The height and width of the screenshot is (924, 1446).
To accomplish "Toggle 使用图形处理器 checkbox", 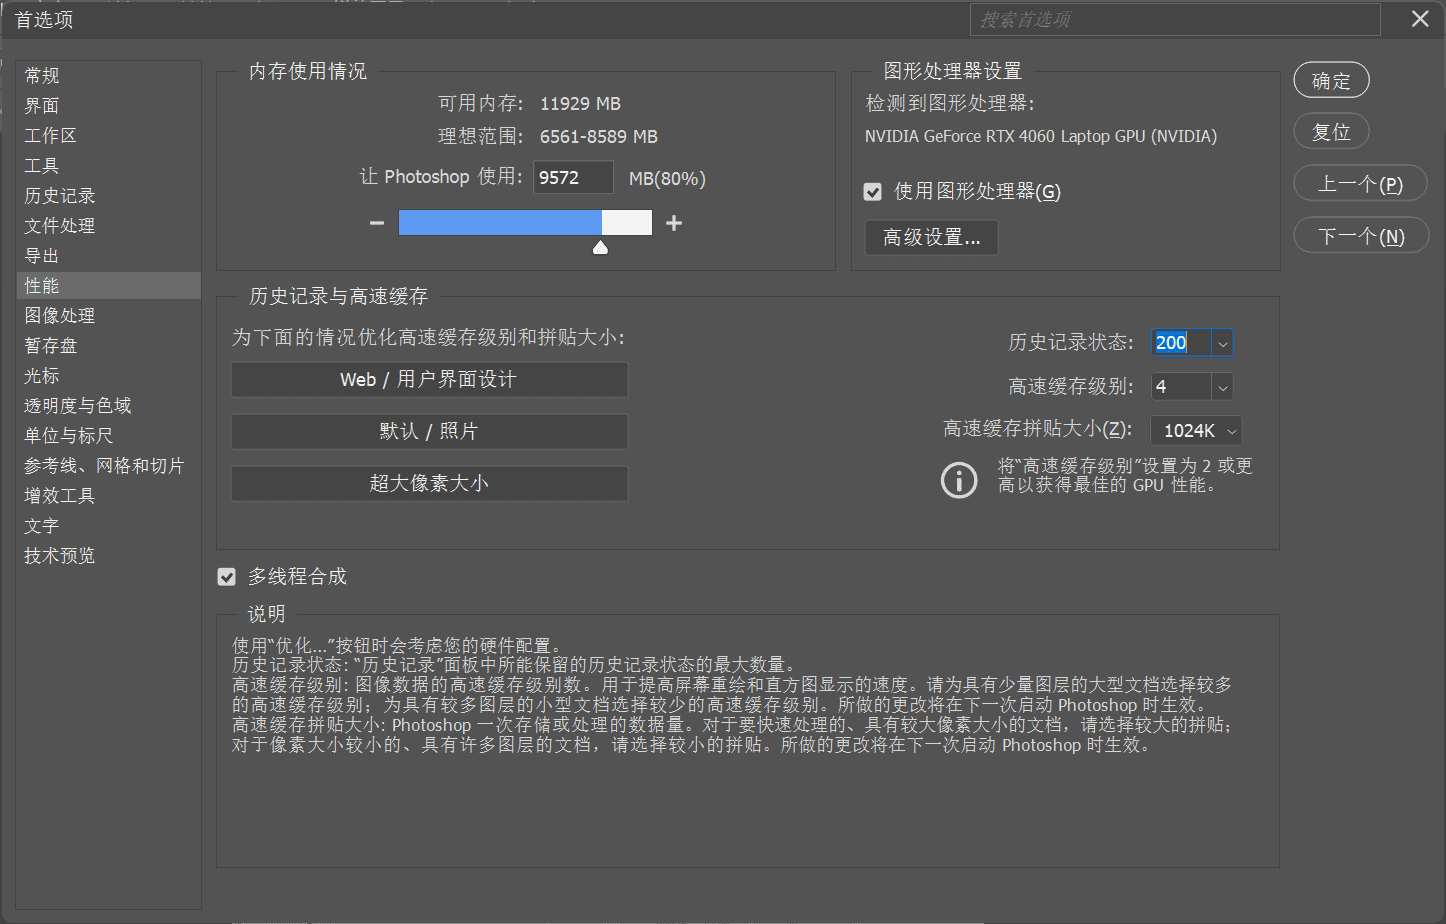I will [x=873, y=191].
